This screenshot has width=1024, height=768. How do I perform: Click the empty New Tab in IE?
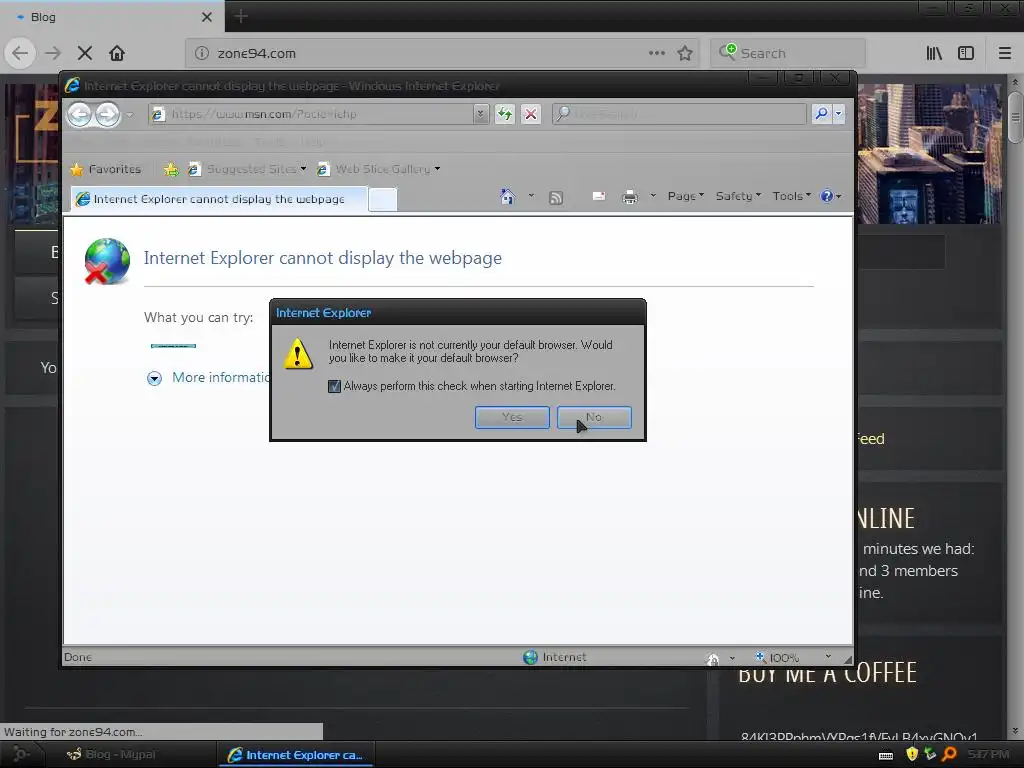point(383,199)
